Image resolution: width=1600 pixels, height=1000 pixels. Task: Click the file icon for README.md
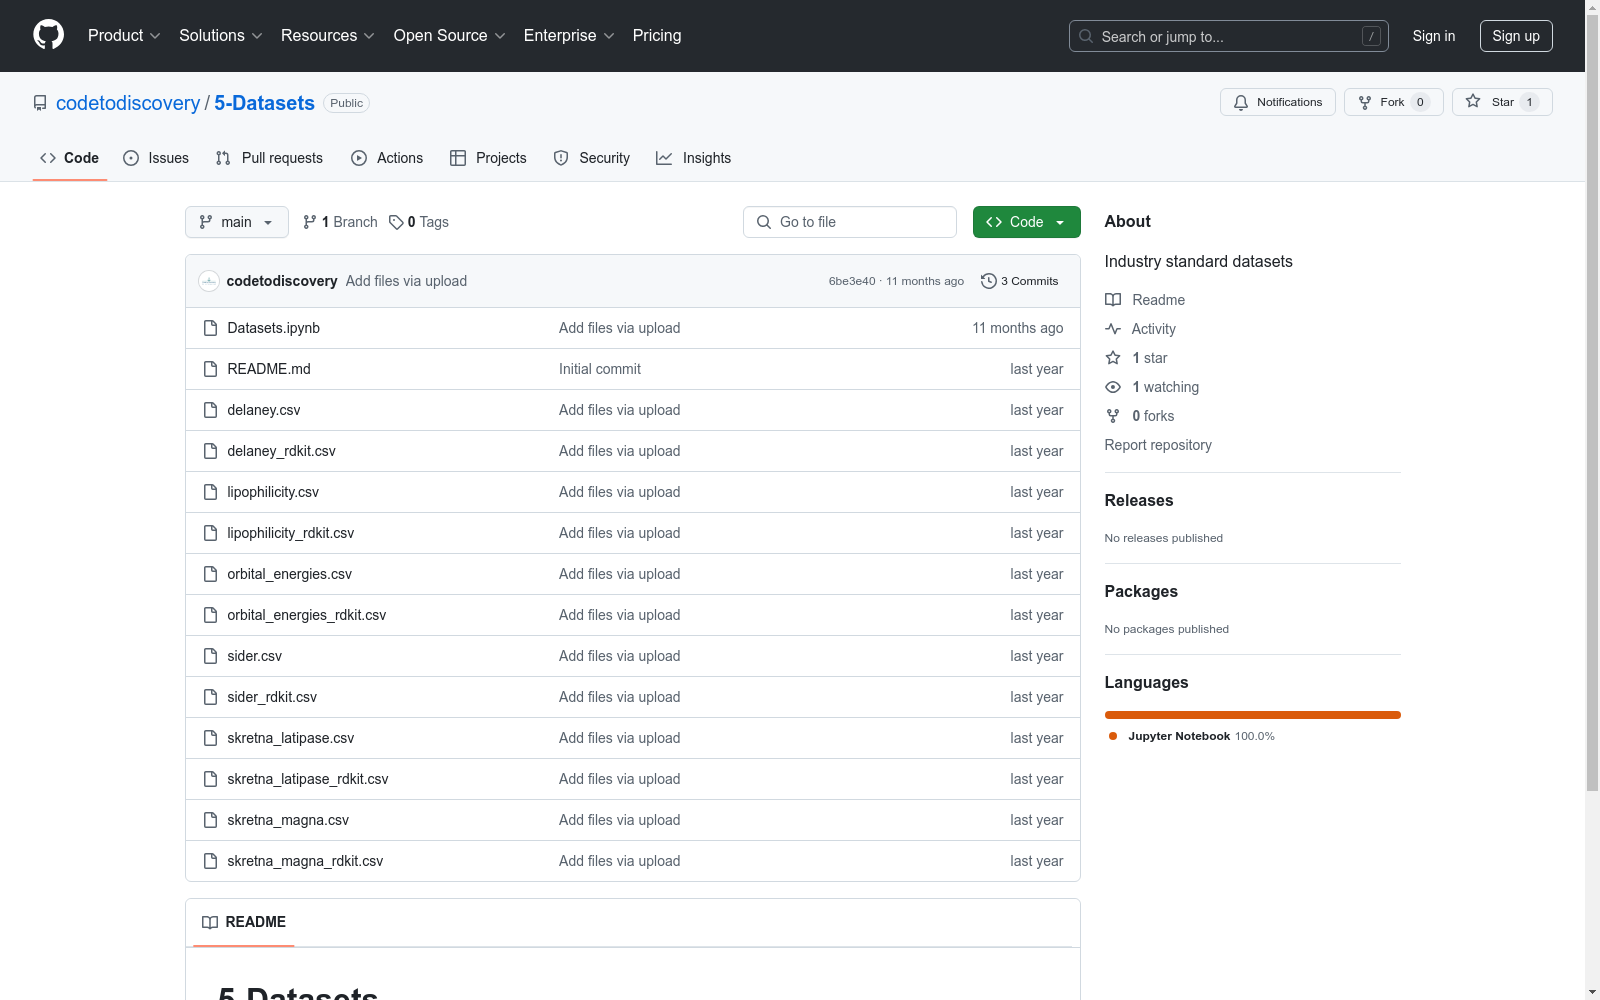click(x=210, y=369)
